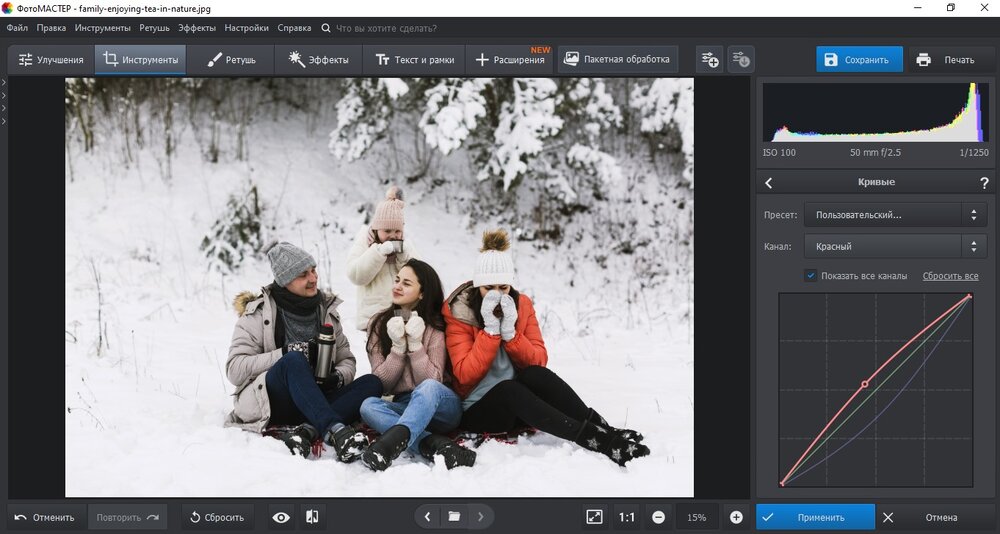
Task: Click the fit-to-screen icon
Action: pyautogui.click(x=594, y=517)
